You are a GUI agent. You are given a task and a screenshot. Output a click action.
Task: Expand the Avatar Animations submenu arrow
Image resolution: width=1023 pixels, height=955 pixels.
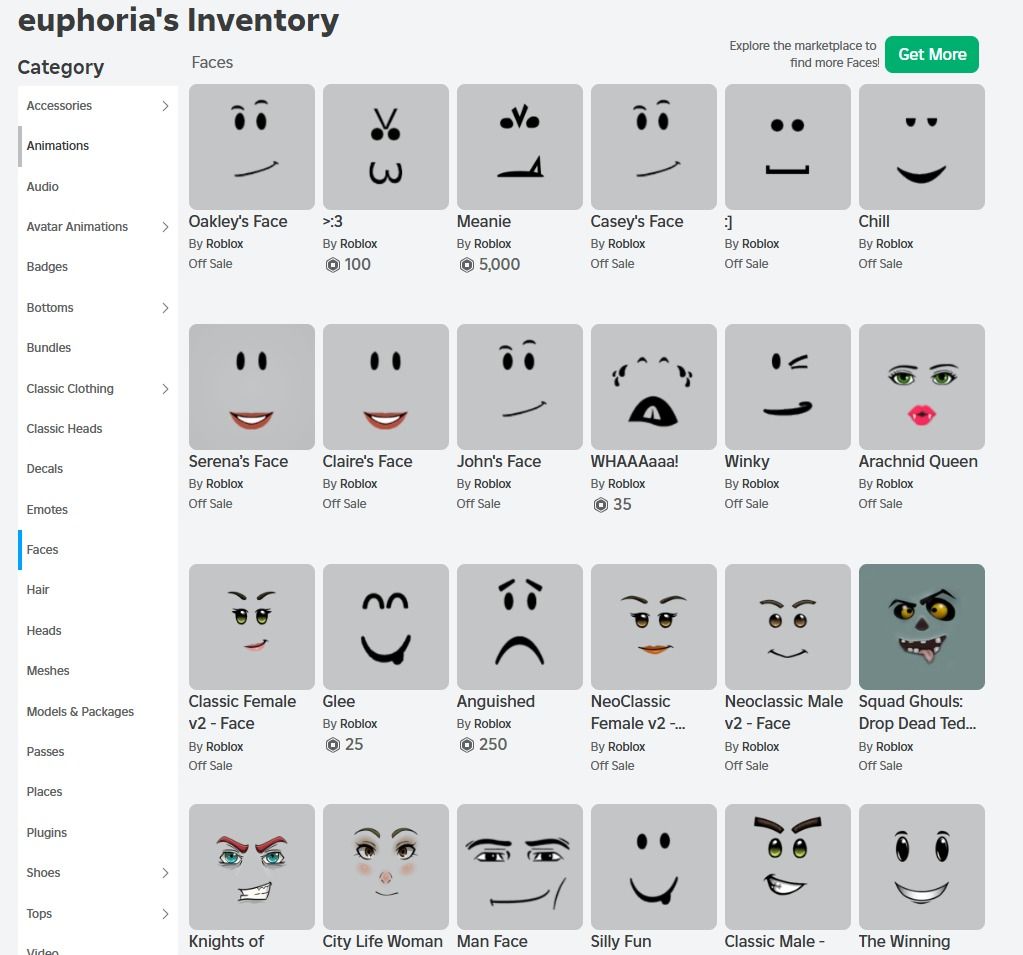coord(165,227)
